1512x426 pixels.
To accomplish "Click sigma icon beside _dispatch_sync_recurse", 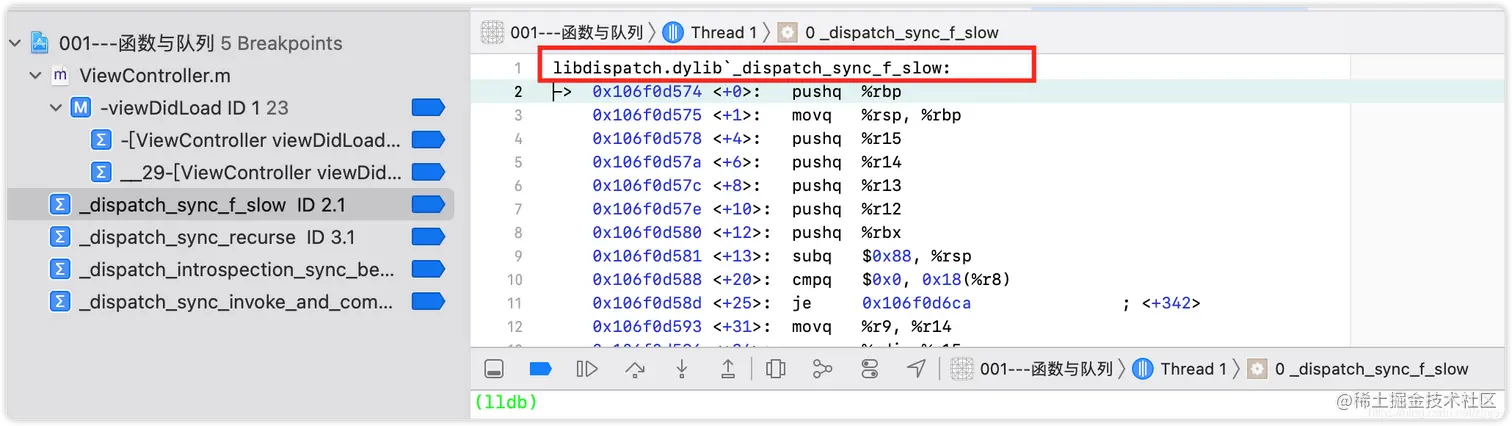I will coord(60,237).
